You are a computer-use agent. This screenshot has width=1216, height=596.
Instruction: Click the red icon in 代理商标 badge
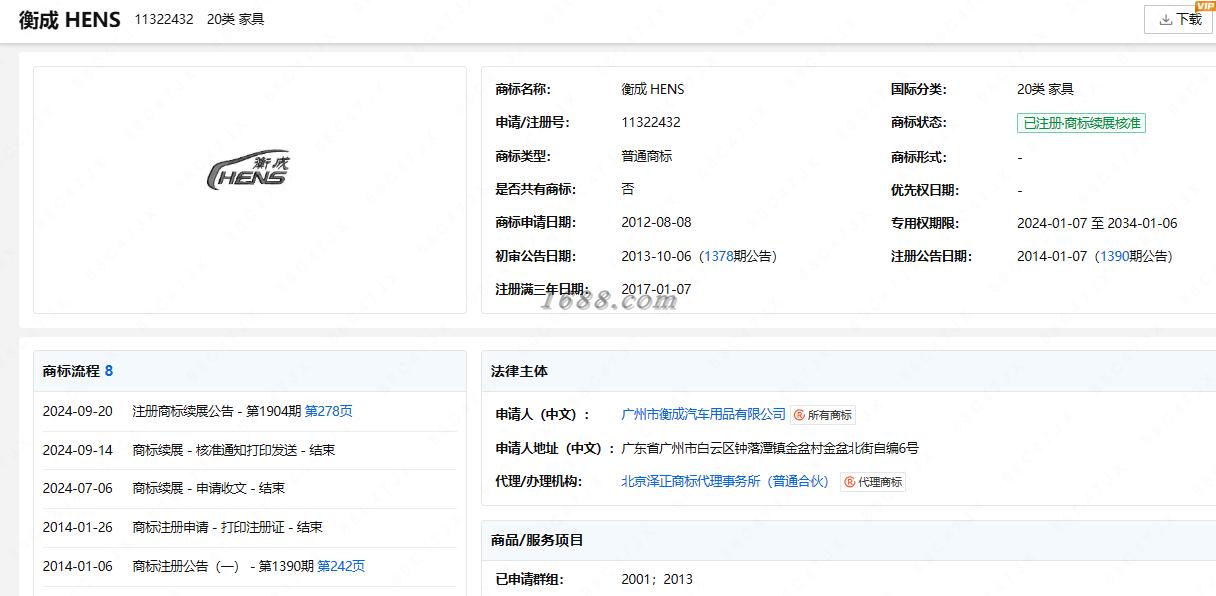pyautogui.click(x=849, y=482)
